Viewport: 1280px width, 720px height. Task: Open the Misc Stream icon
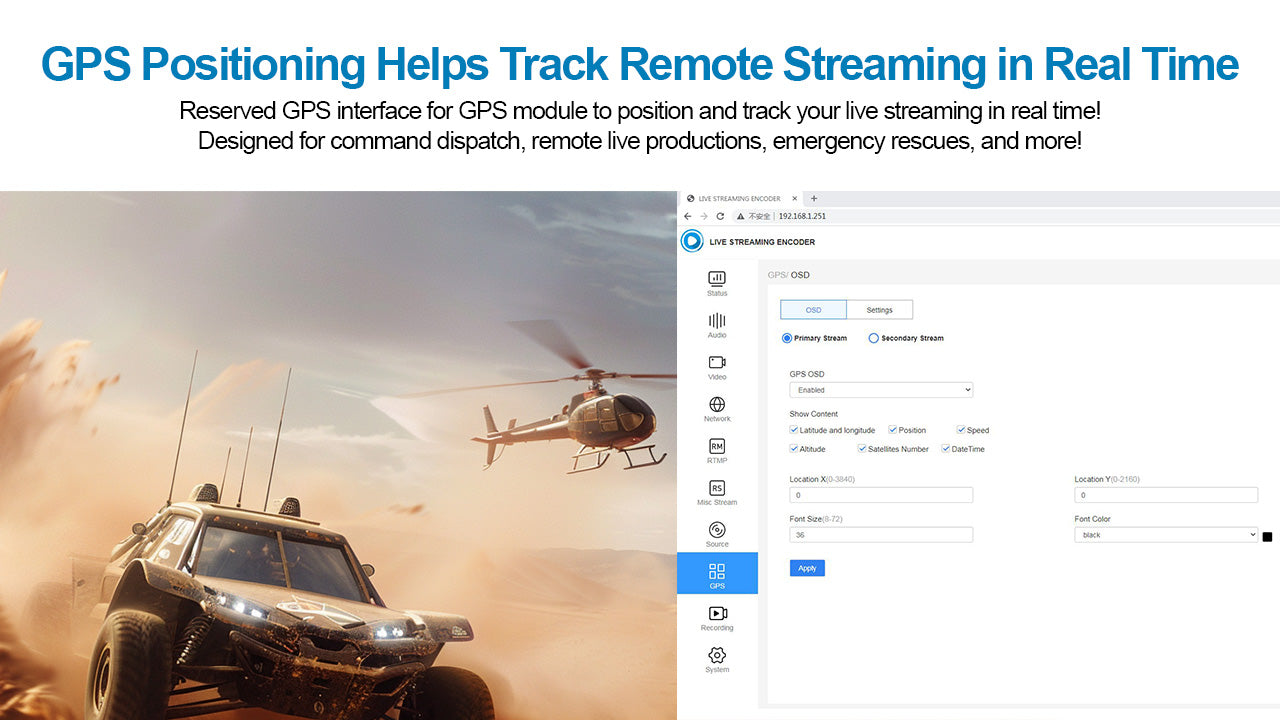(x=717, y=489)
